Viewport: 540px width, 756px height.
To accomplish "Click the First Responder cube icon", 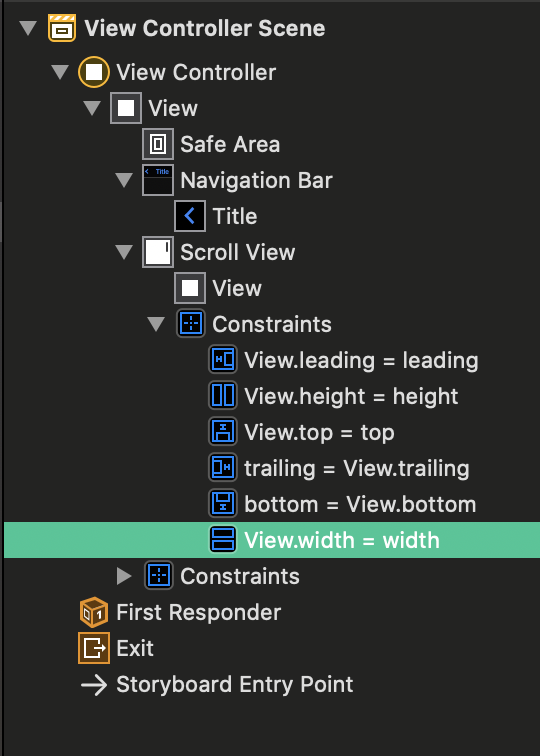I will 94,612.
